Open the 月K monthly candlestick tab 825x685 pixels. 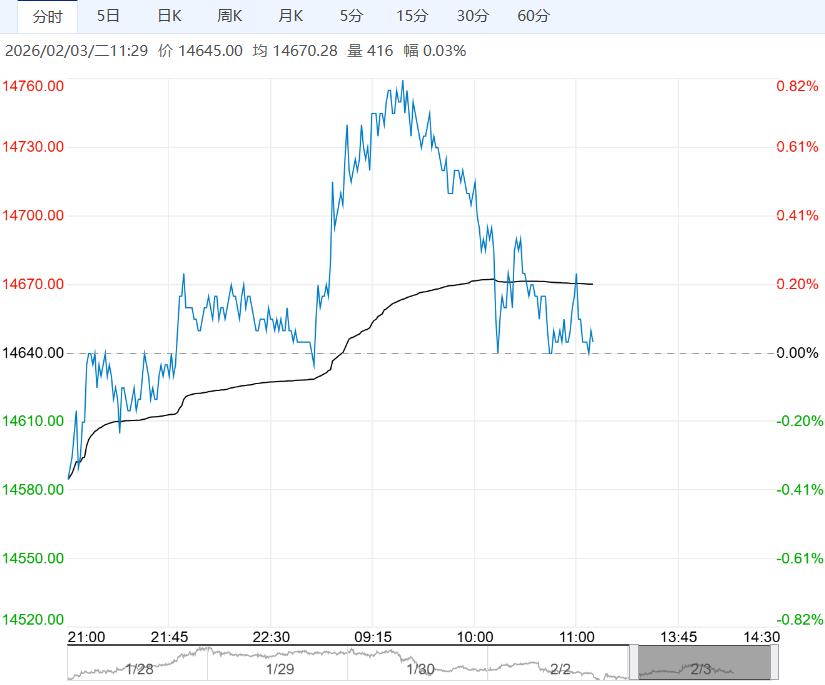click(x=291, y=16)
